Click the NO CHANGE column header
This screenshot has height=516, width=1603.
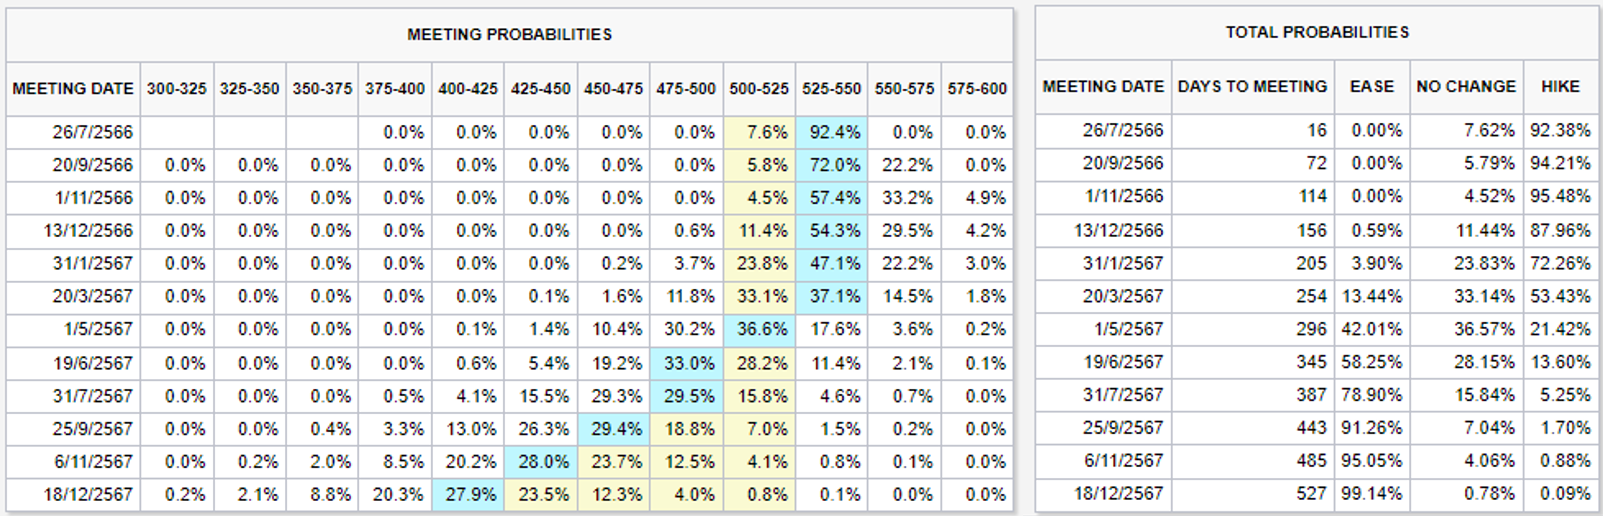(1466, 87)
